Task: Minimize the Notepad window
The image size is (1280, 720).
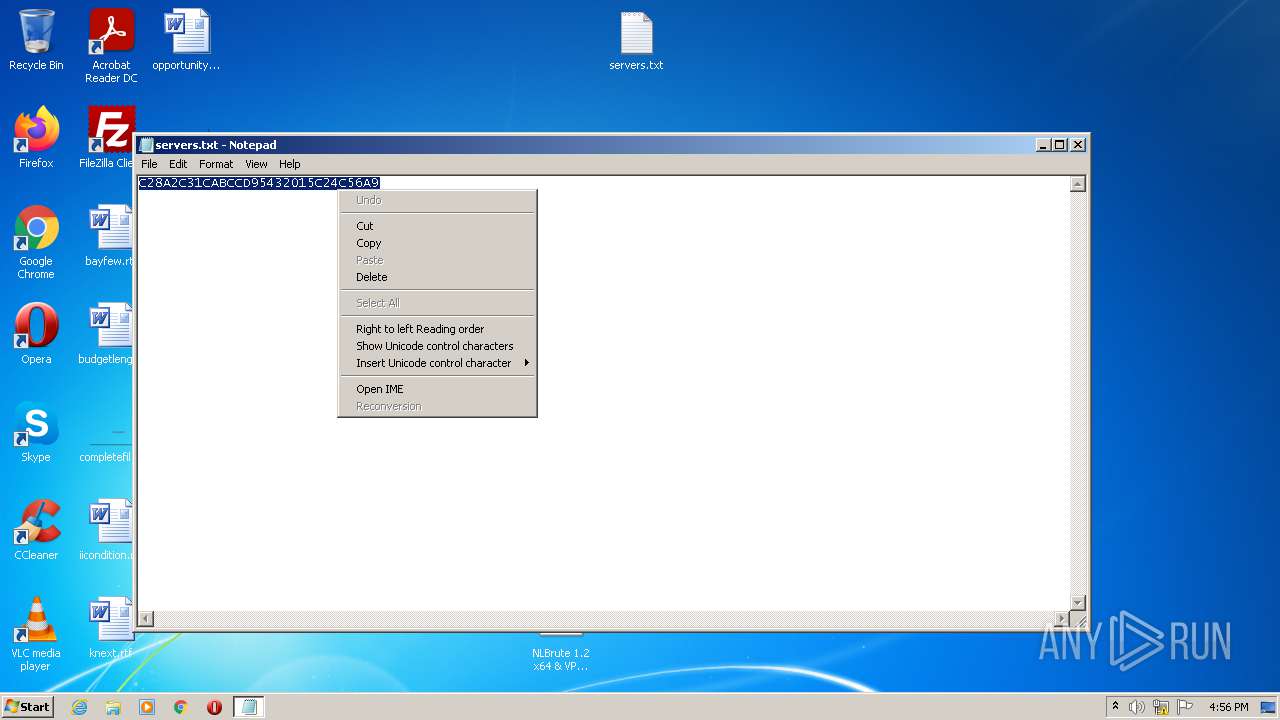Action: click(1043, 145)
